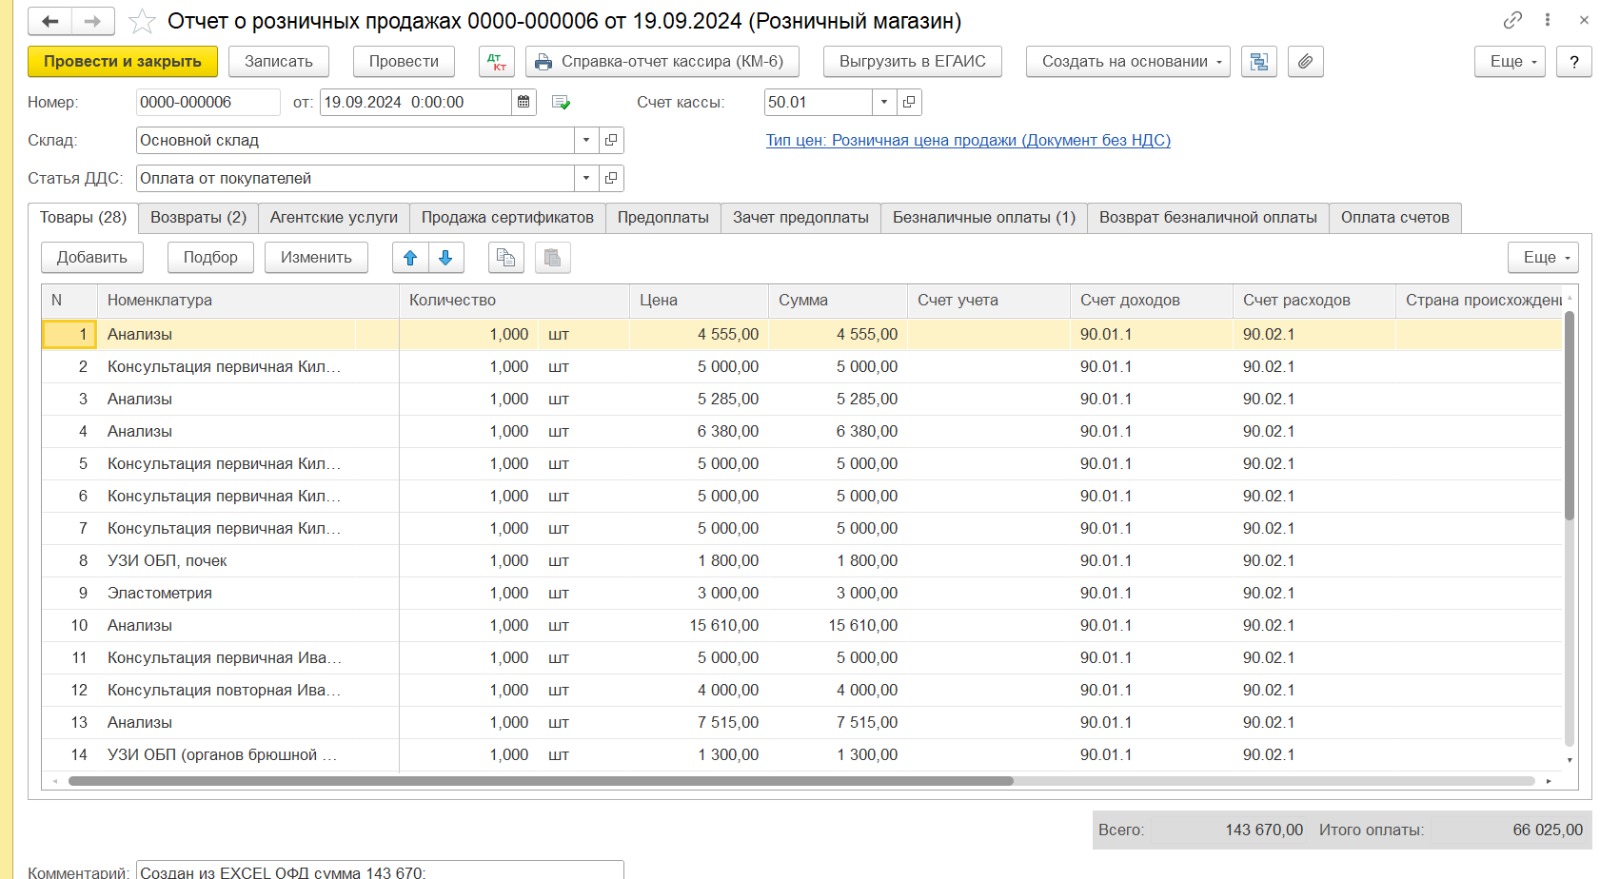Image resolution: width=1600 pixels, height=879 pixels.
Task: Click the table's horizontal scrollbar
Action: (540, 781)
